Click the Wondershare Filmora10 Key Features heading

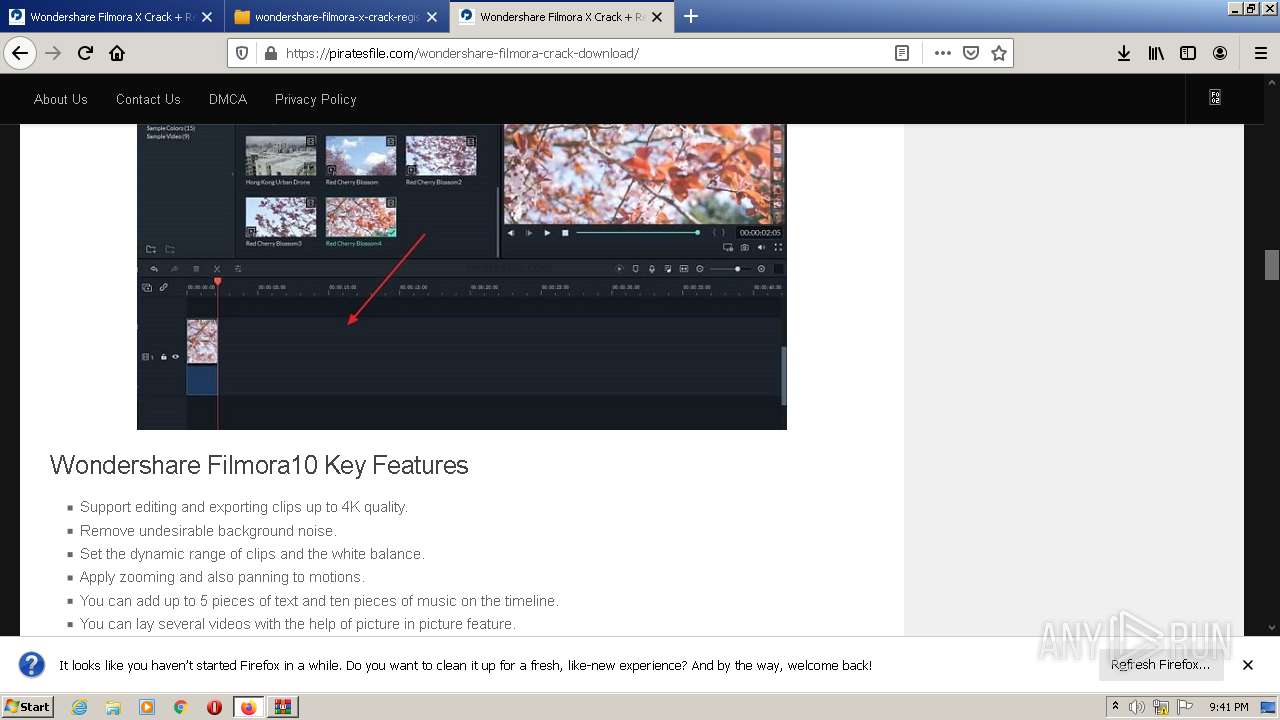[x=259, y=465]
